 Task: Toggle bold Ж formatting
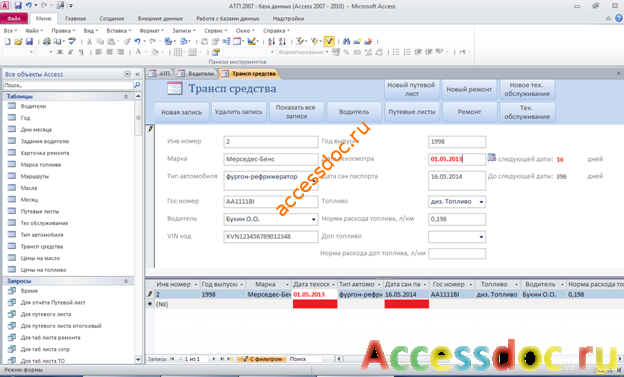click(x=60, y=52)
